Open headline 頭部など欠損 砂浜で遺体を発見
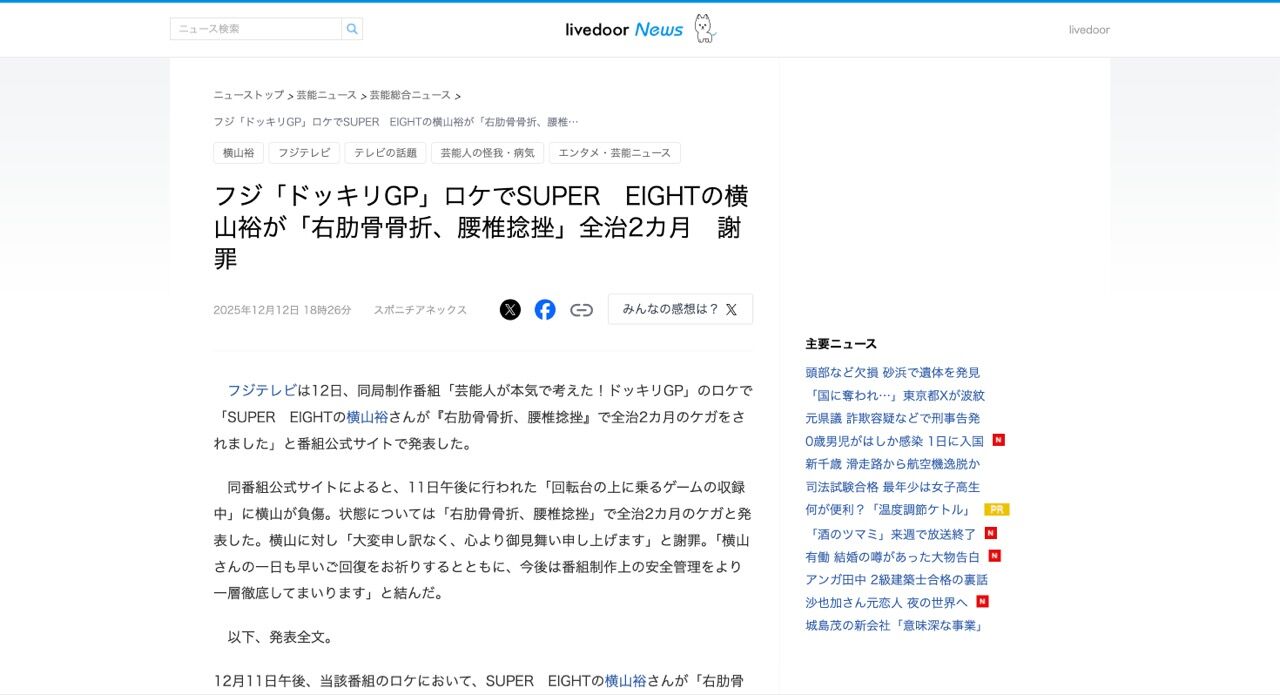This screenshot has width=1280, height=695. tap(893, 372)
